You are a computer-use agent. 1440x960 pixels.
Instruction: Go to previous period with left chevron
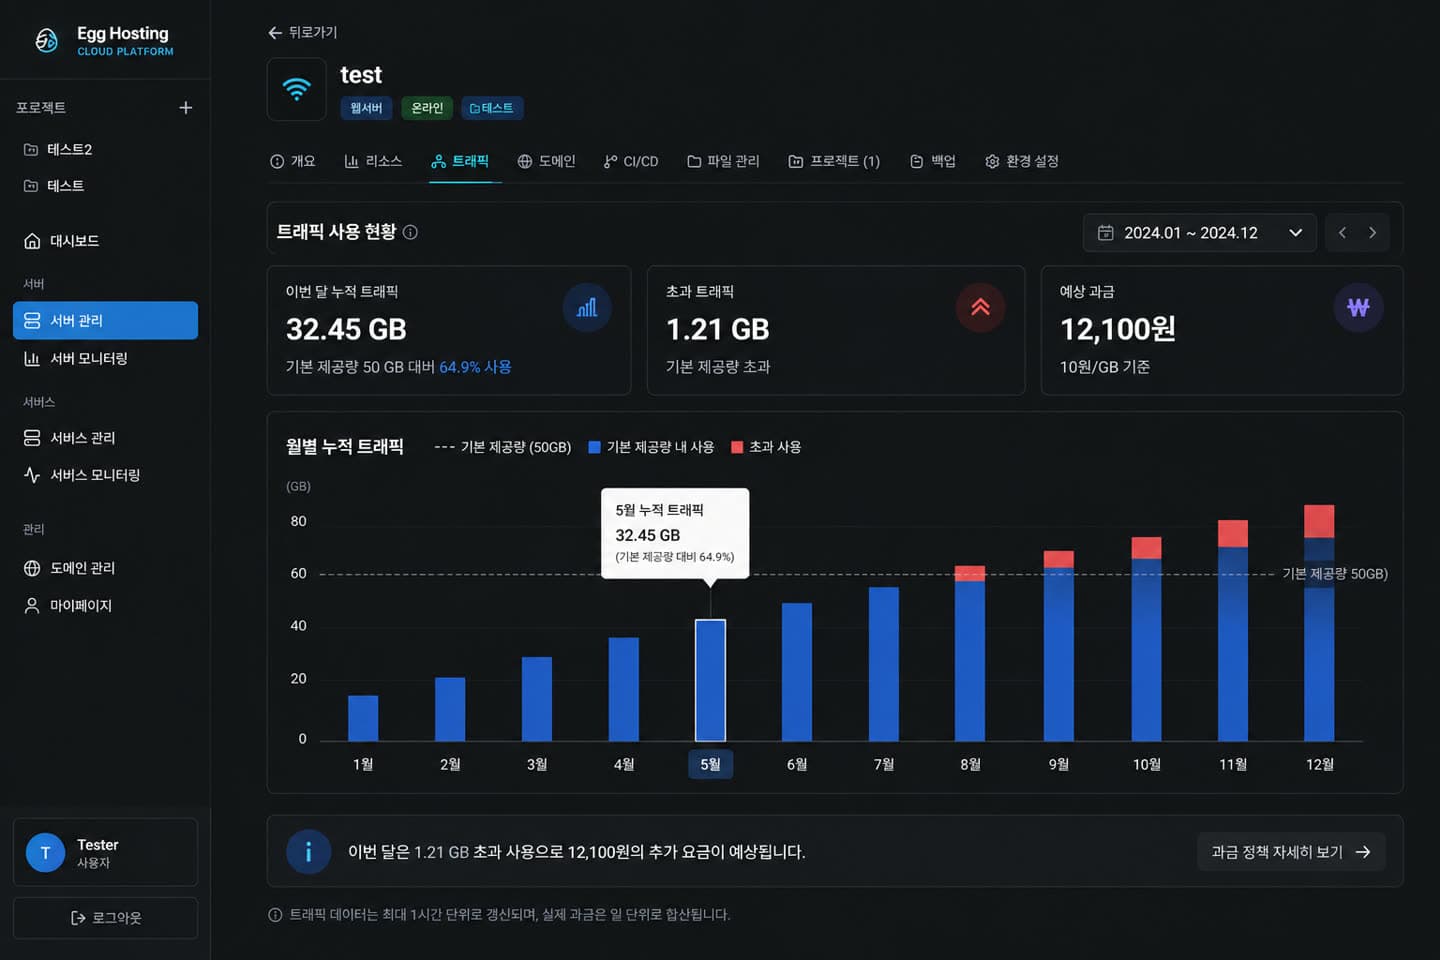[x=1343, y=233]
